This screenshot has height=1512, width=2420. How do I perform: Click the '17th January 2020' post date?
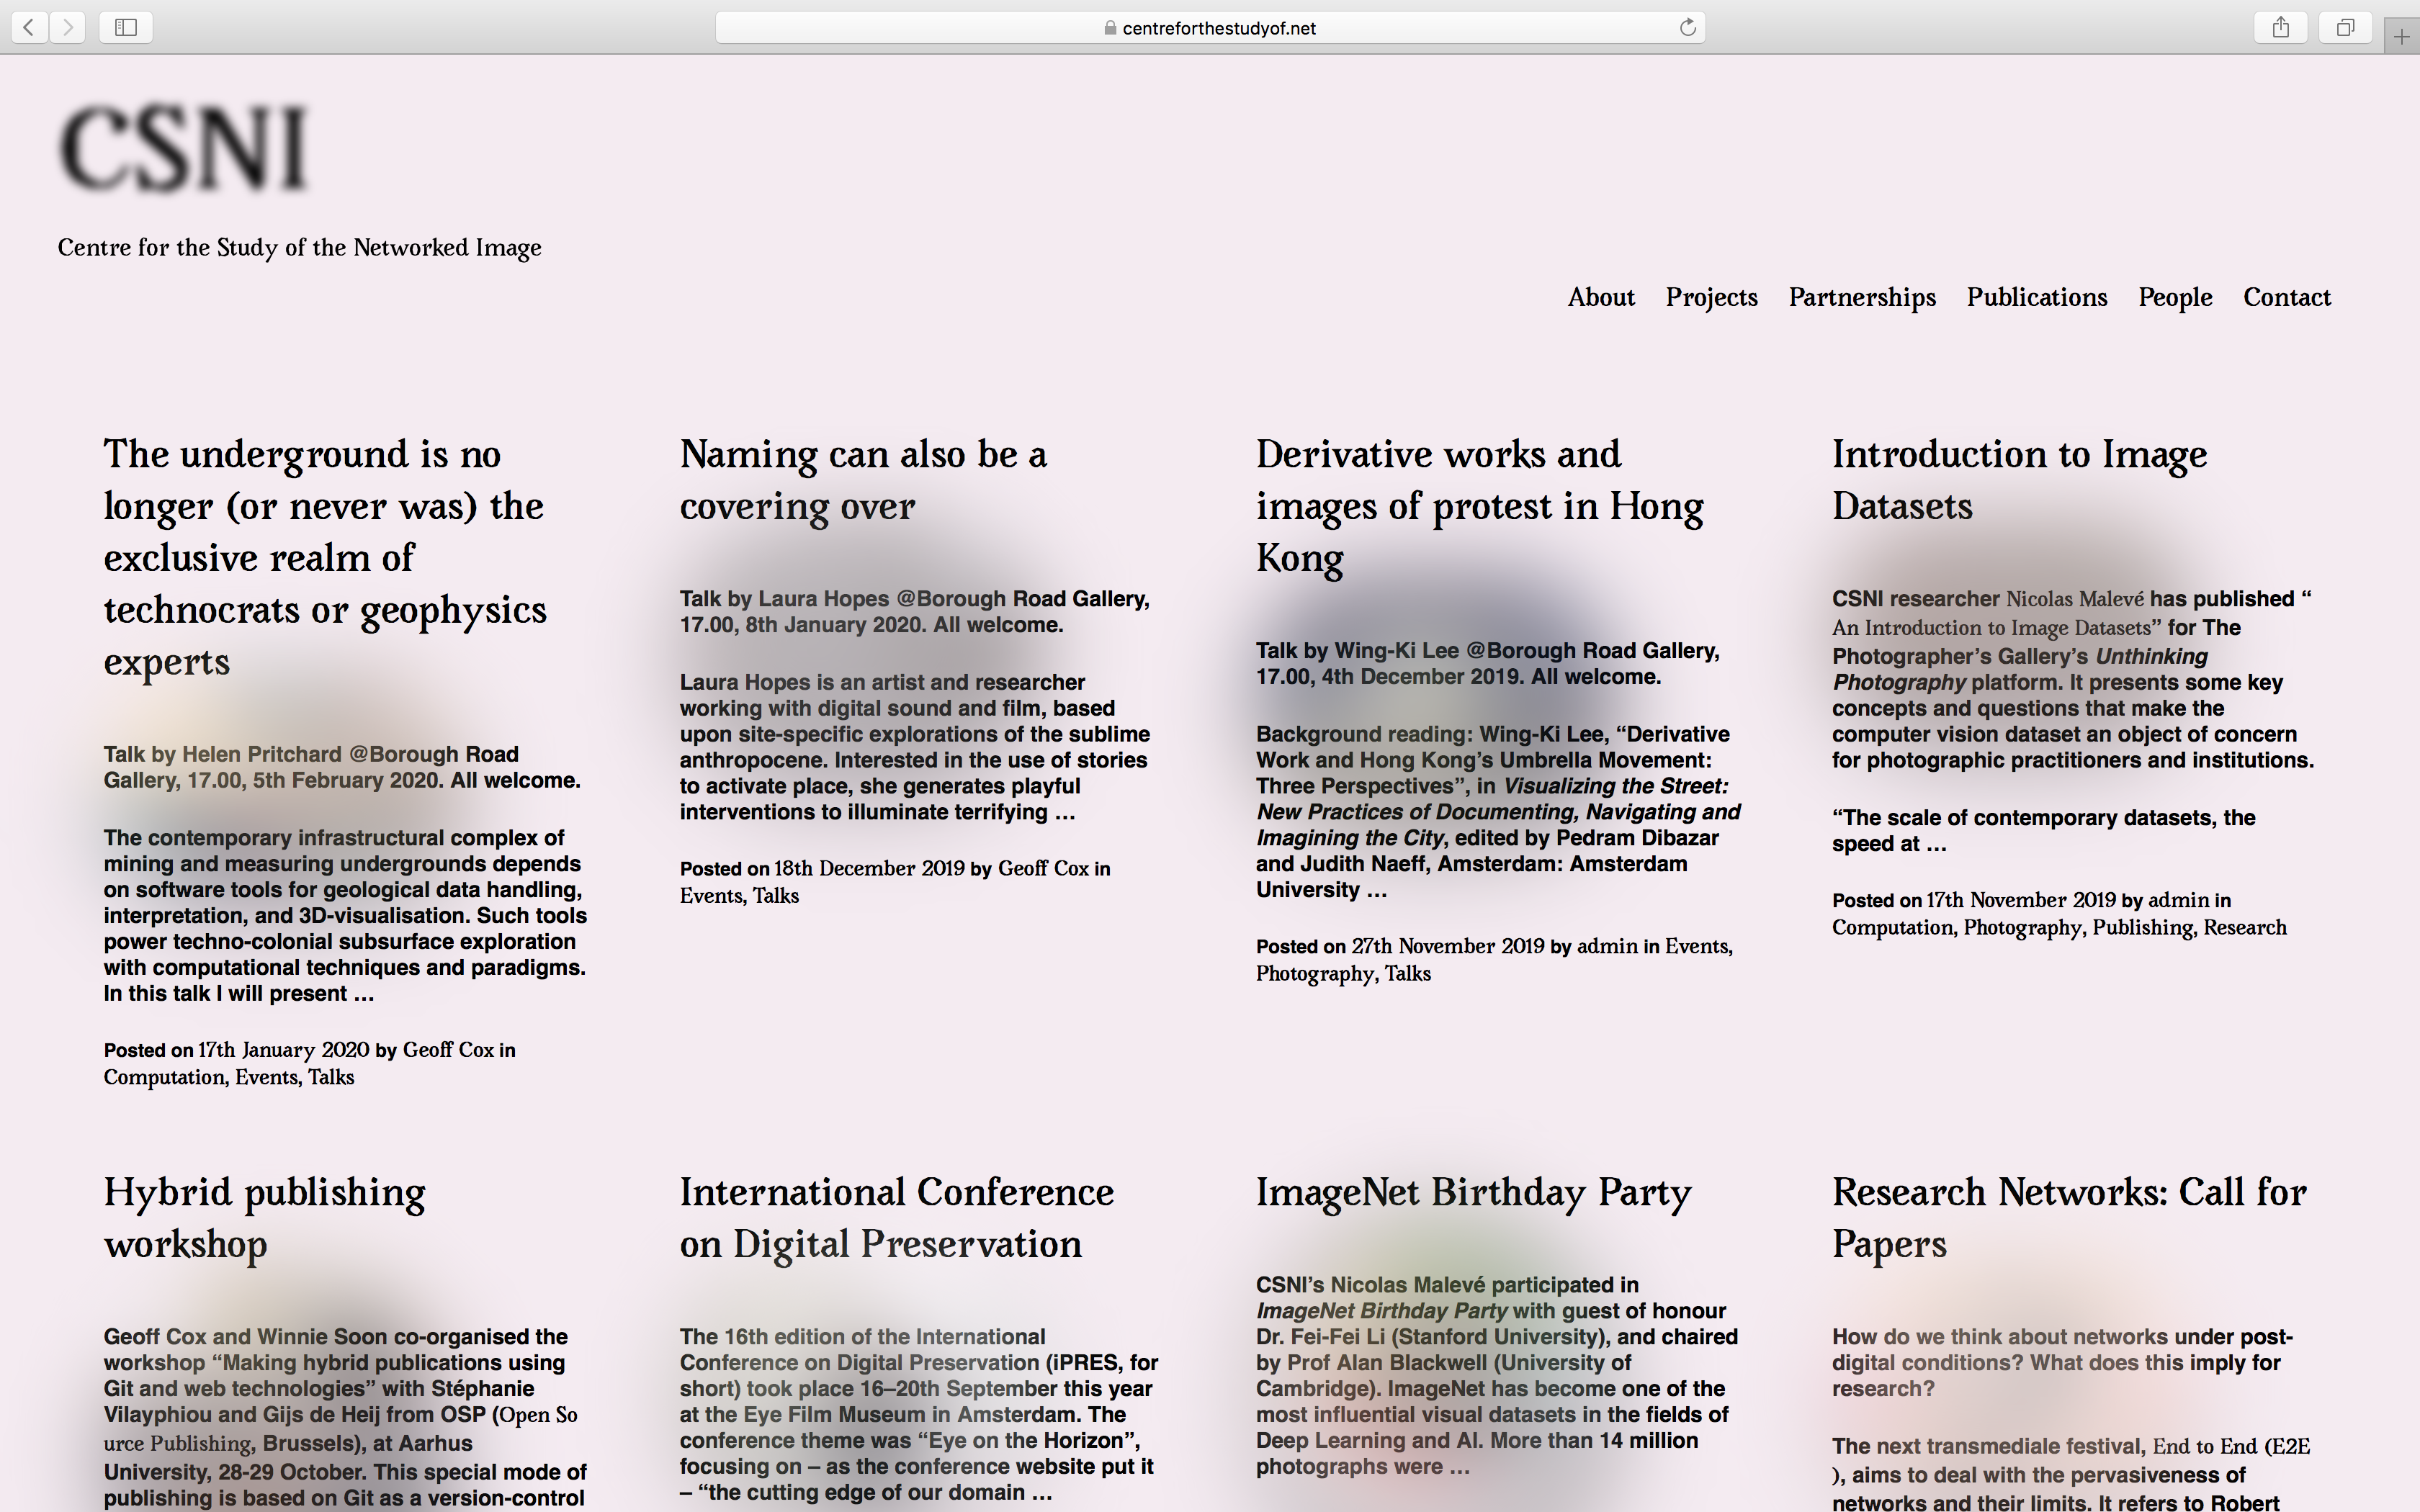point(283,1050)
